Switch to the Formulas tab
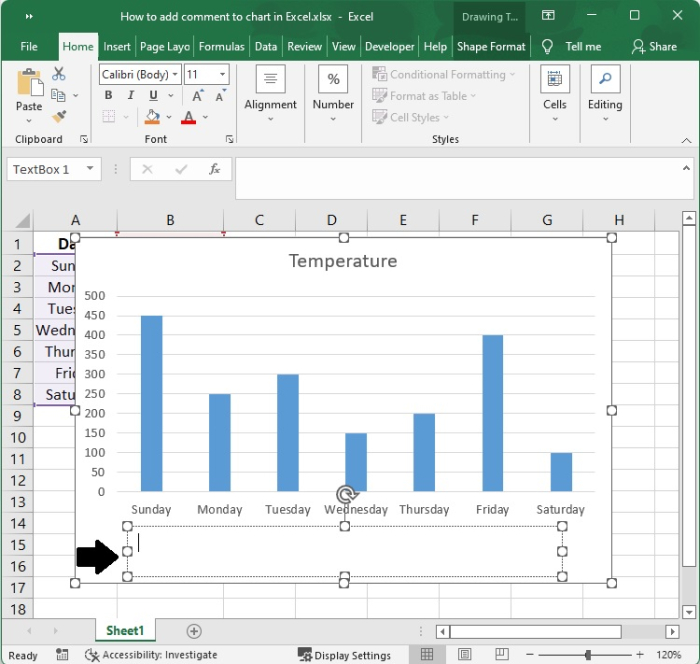This screenshot has width=700, height=664. (x=221, y=46)
